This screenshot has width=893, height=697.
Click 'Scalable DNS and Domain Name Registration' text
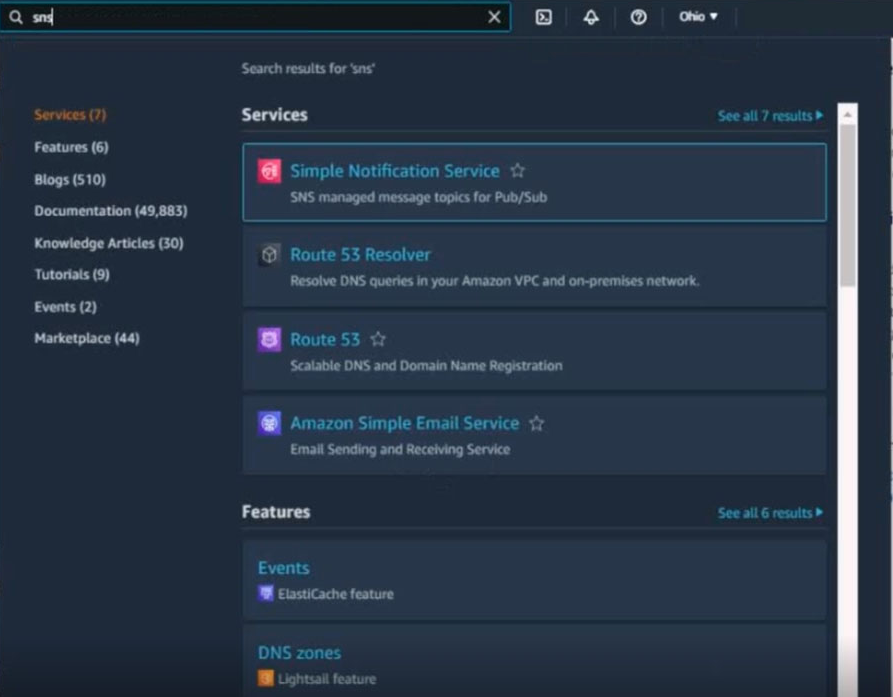(427, 366)
